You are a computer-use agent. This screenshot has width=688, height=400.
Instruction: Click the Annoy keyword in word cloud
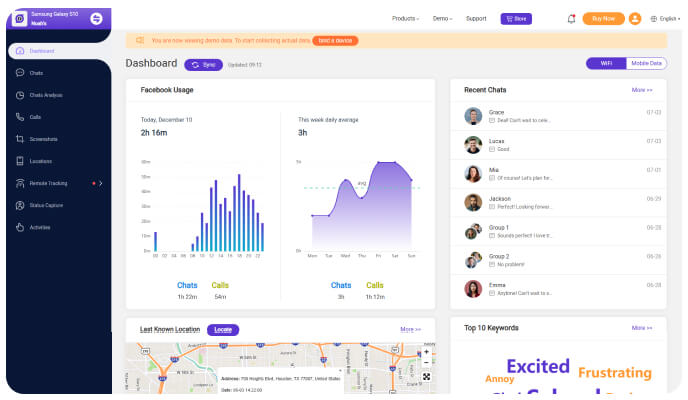coord(499,379)
